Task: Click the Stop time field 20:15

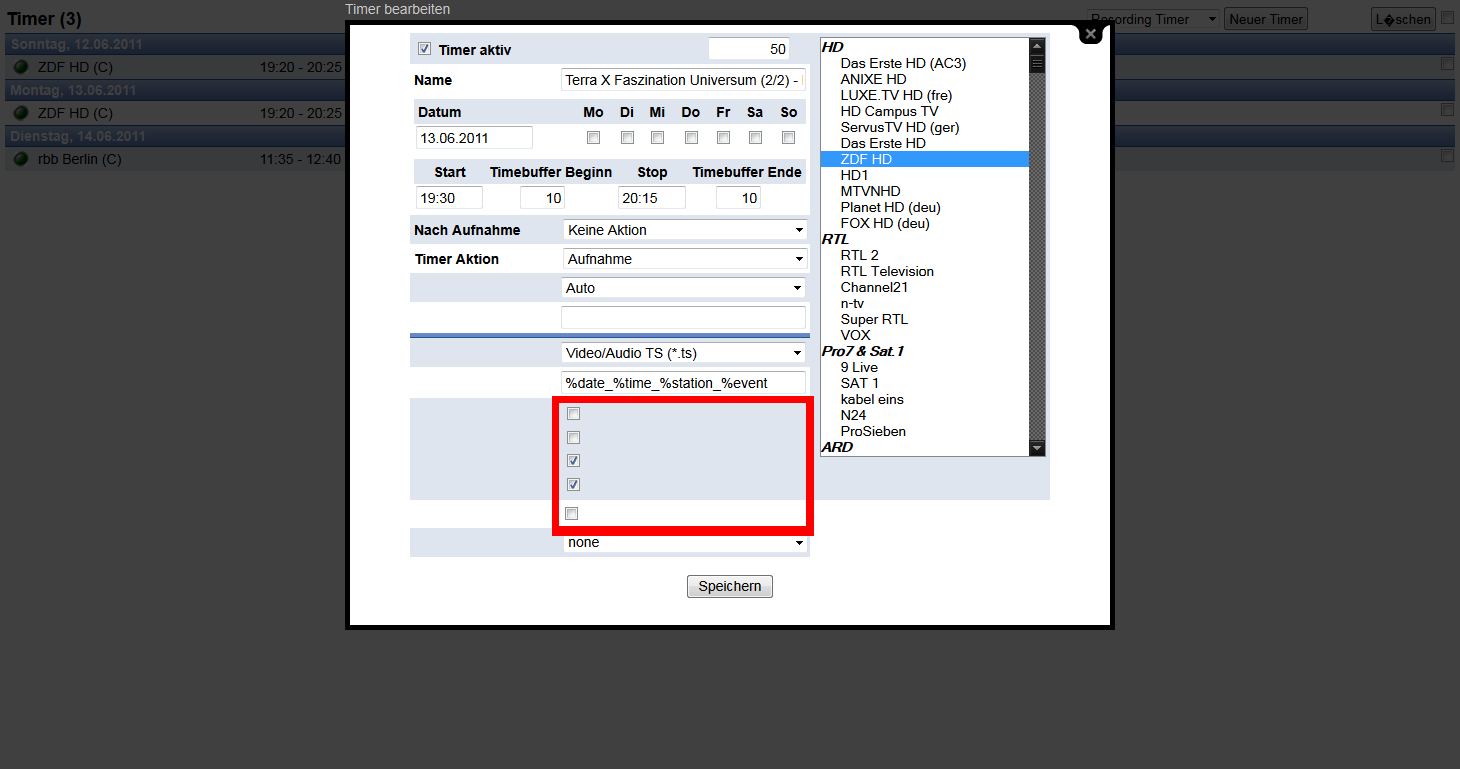Action: tap(652, 198)
